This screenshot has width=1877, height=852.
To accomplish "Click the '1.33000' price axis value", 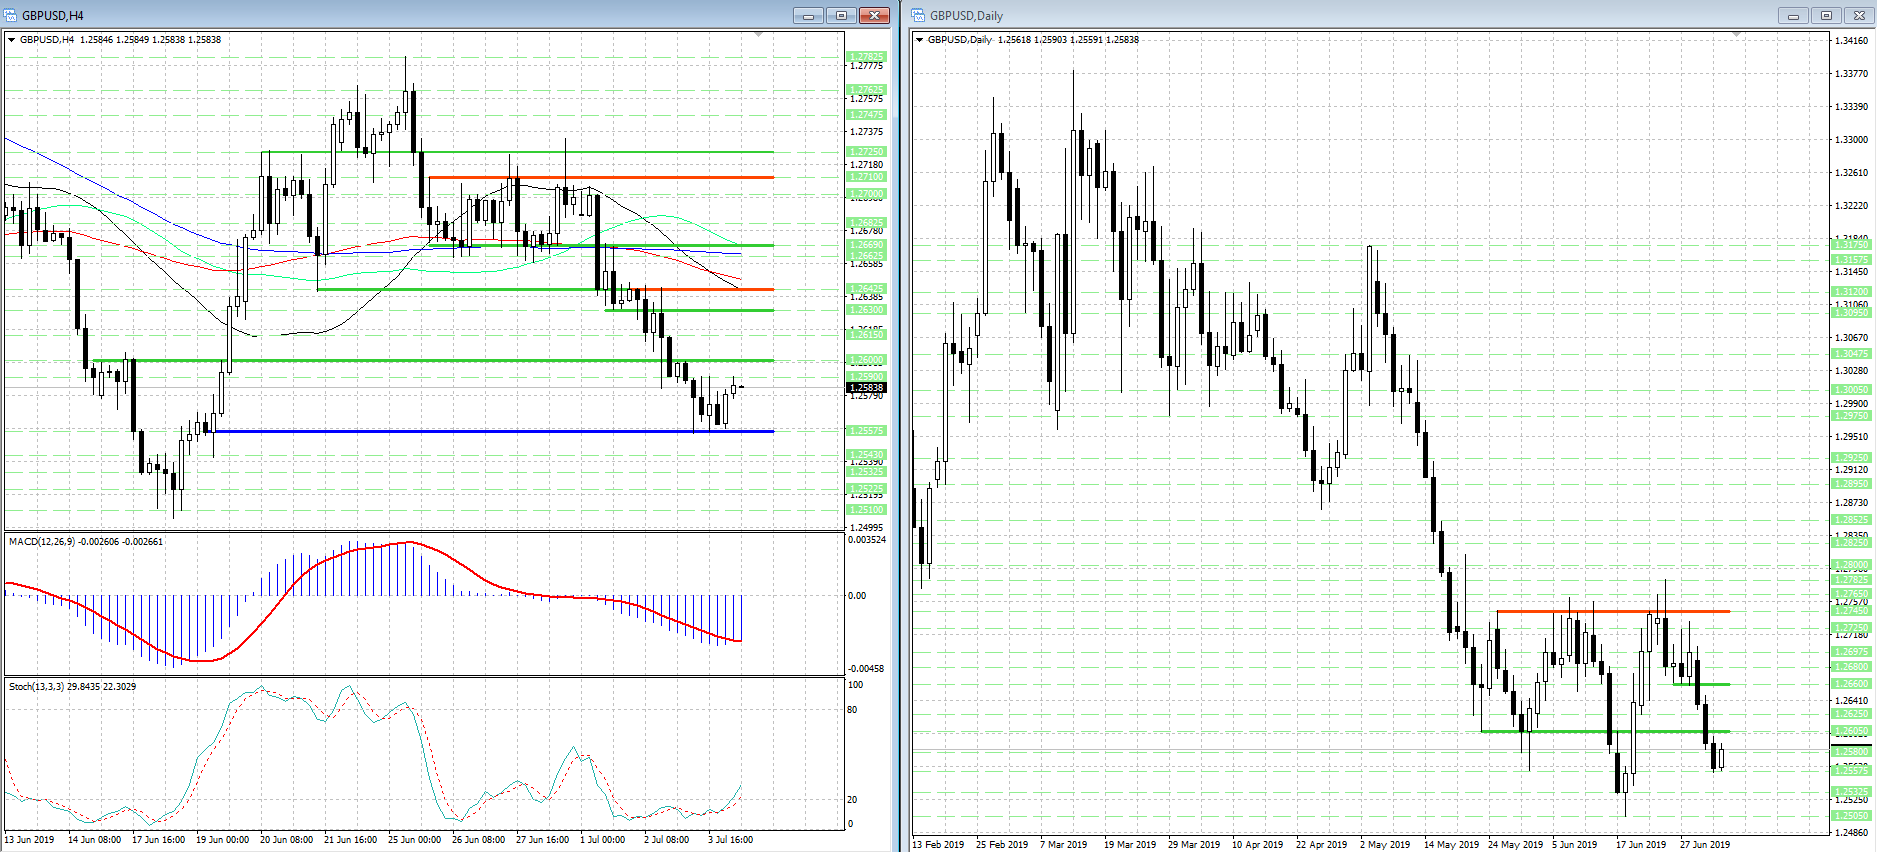I will click(1852, 140).
